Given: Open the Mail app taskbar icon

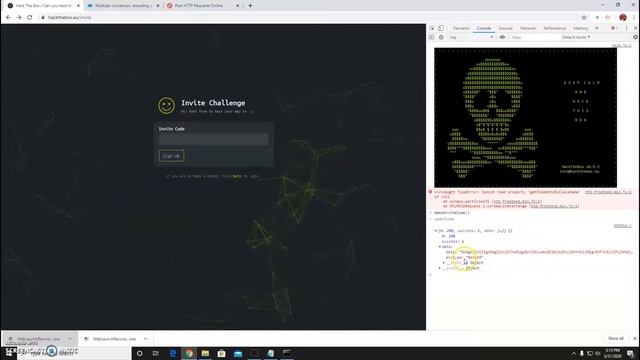Looking at the screenshot, I should (x=238, y=353).
